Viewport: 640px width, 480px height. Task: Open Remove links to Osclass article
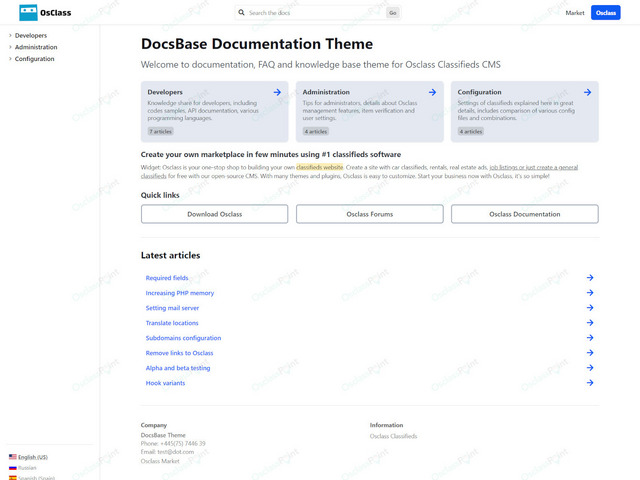179,353
